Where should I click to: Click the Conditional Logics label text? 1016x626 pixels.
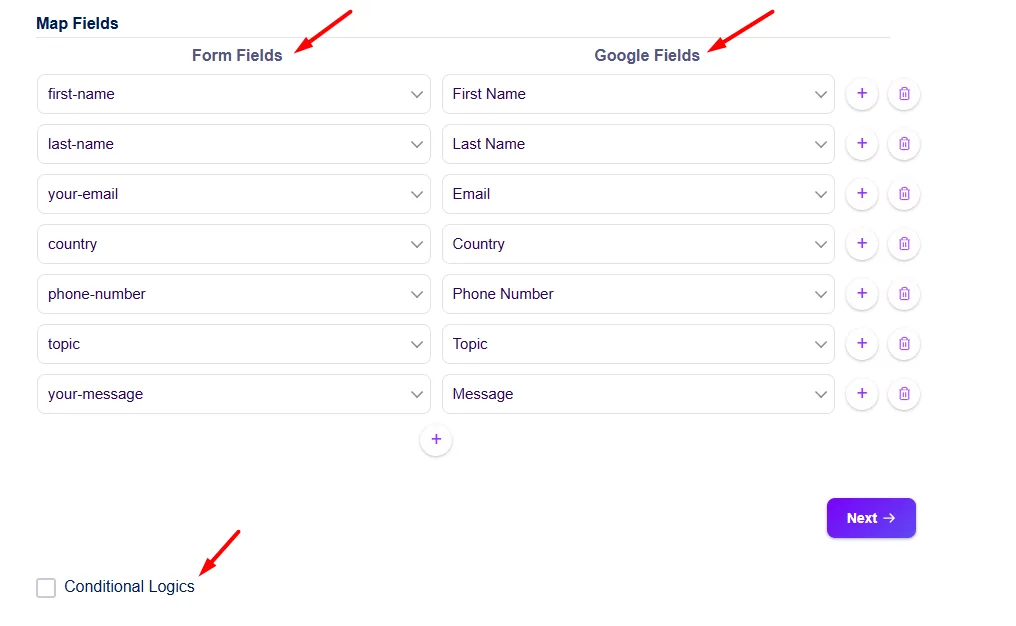click(129, 587)
